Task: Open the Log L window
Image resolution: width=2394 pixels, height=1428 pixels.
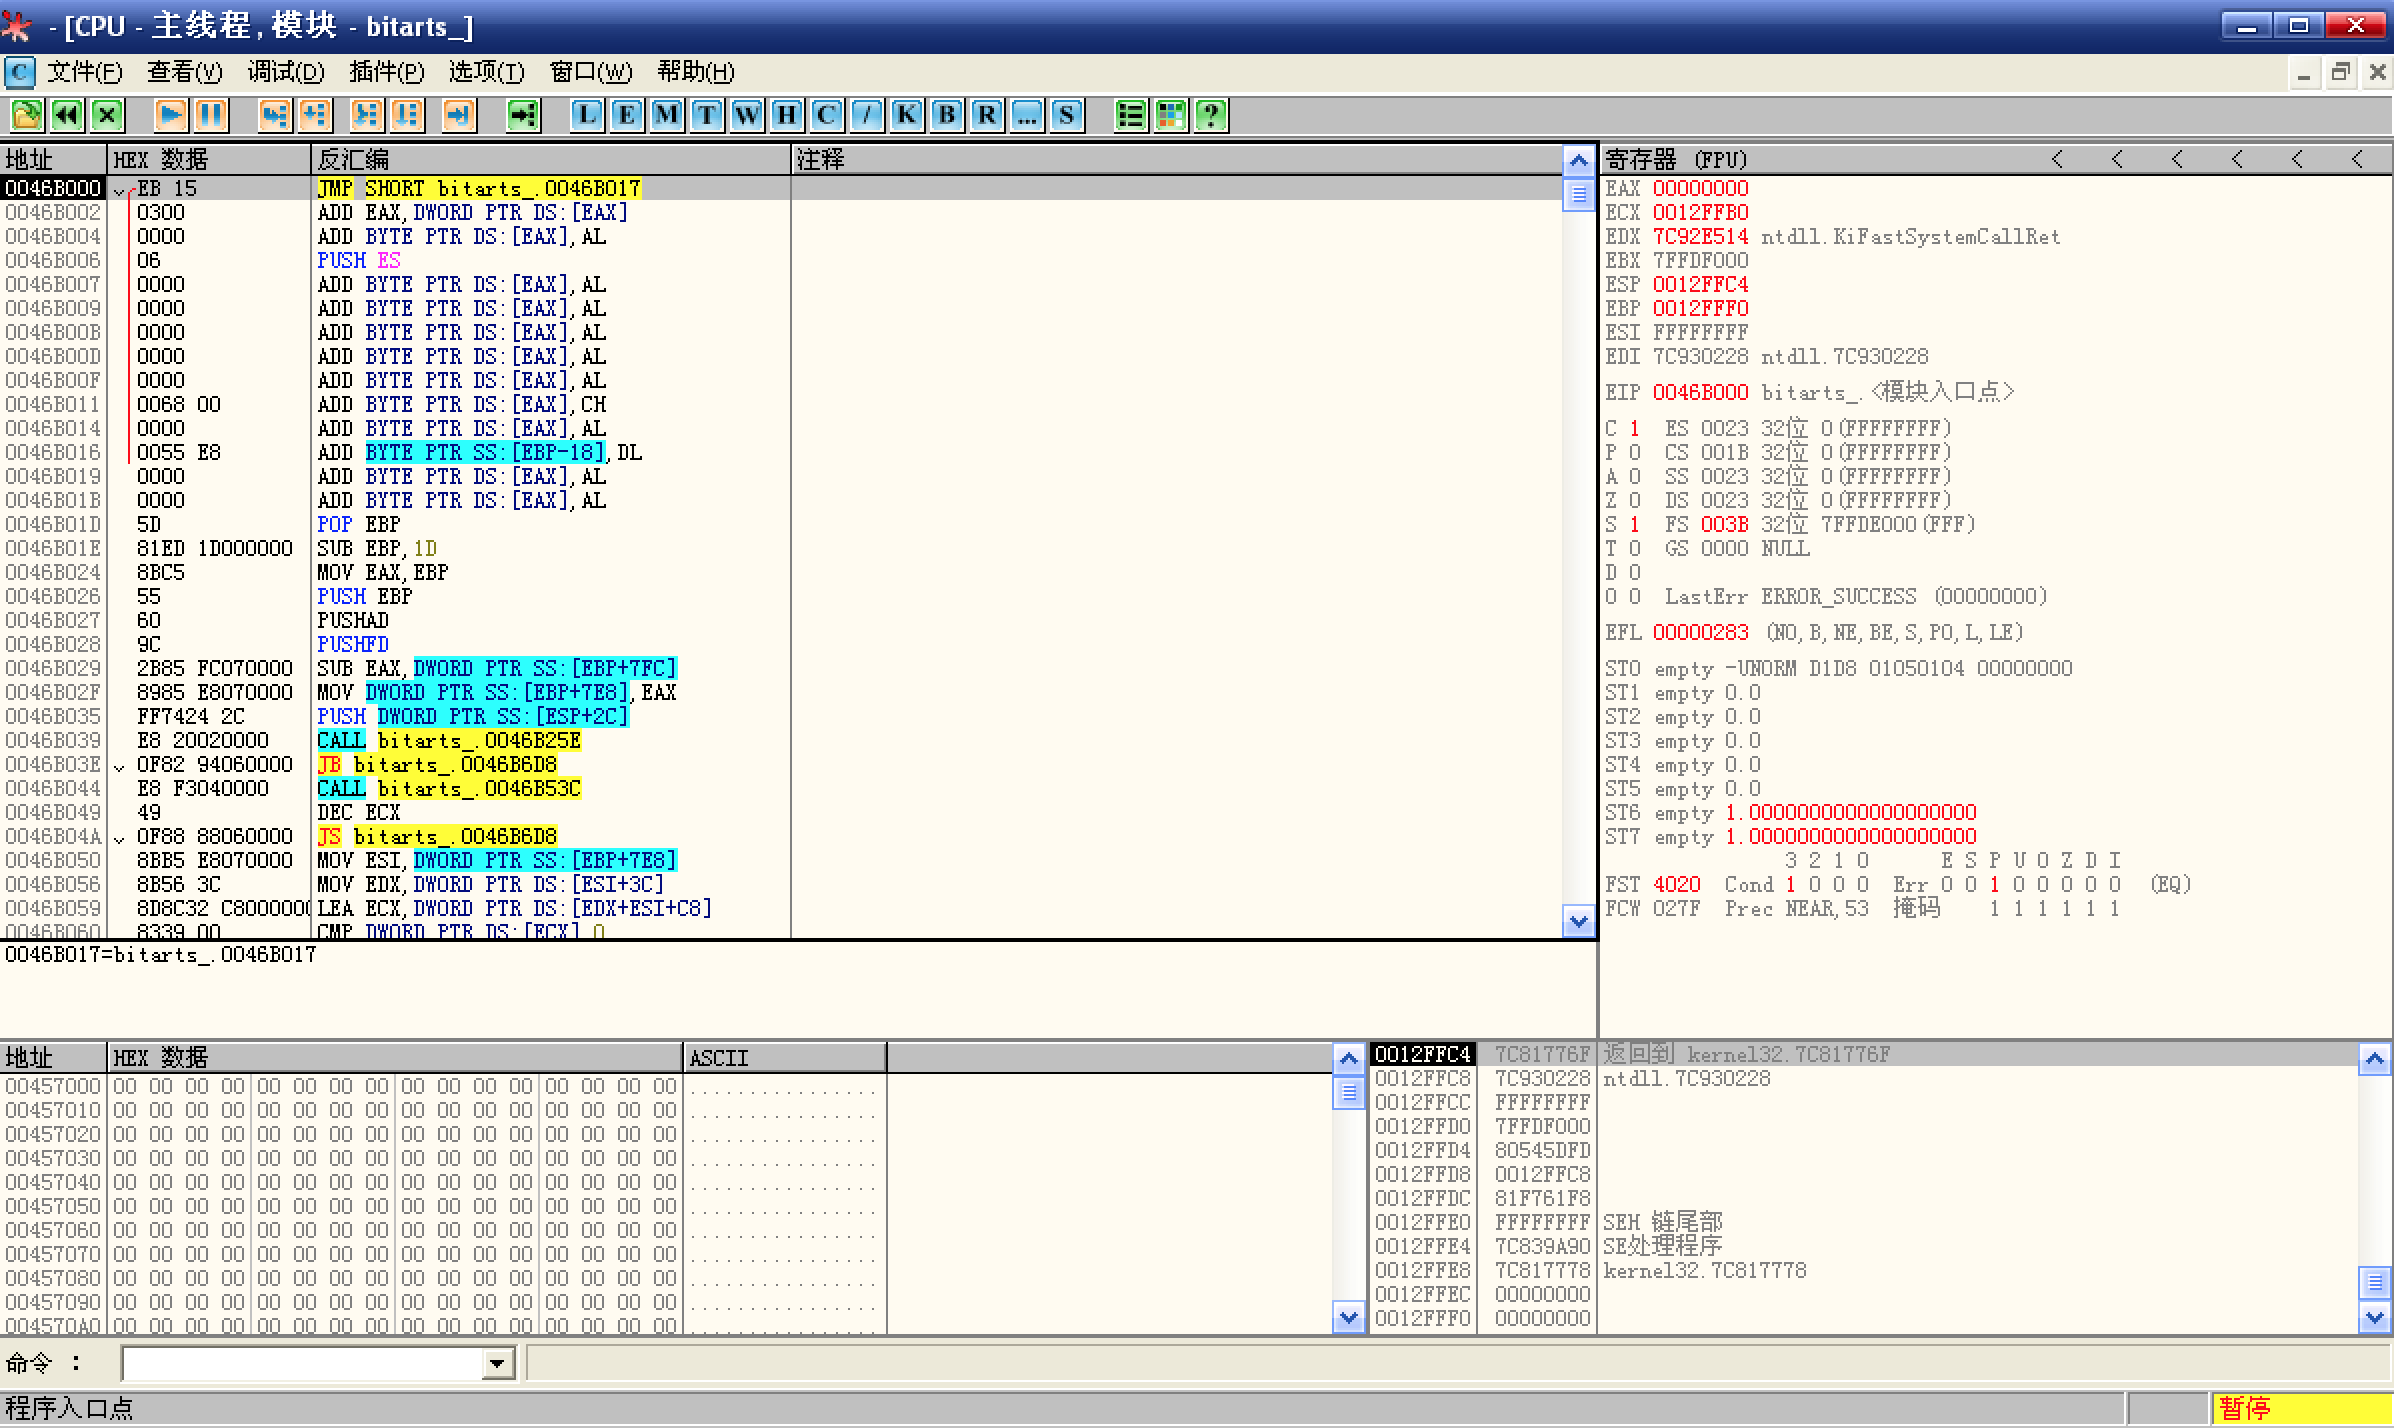Action: coord(587,115)
